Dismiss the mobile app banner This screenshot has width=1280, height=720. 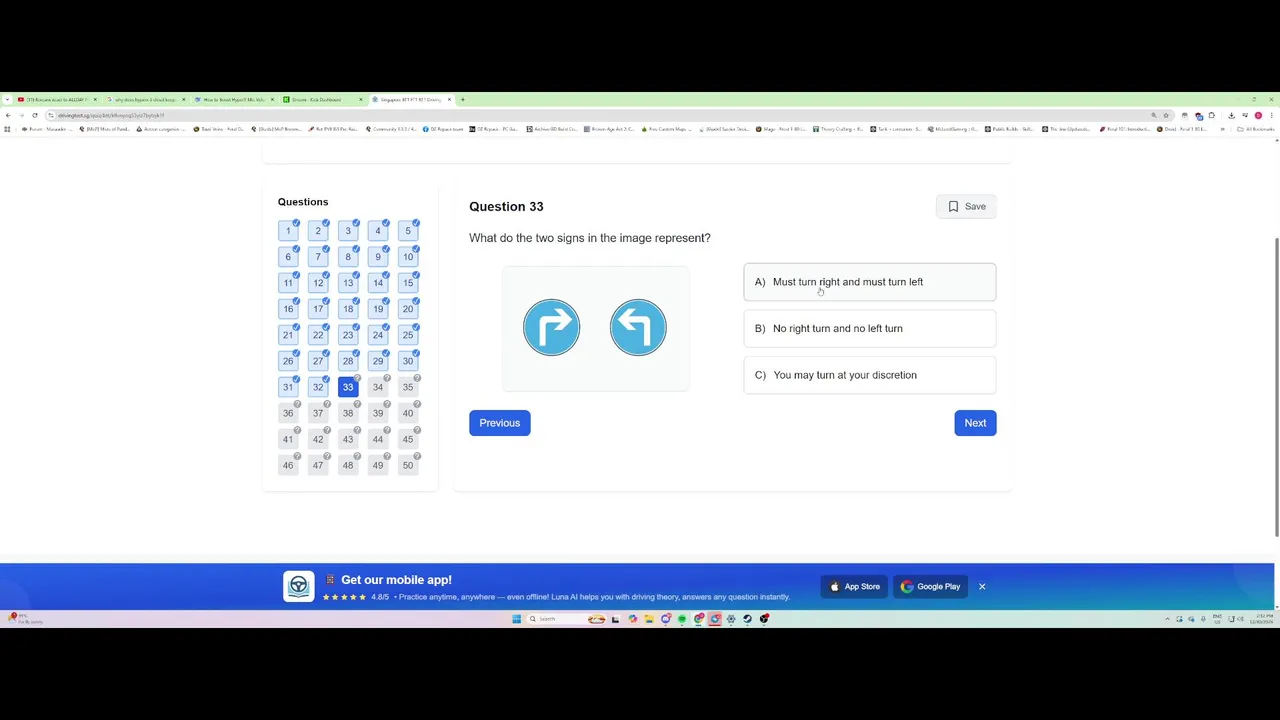click(x=982, y=586)
